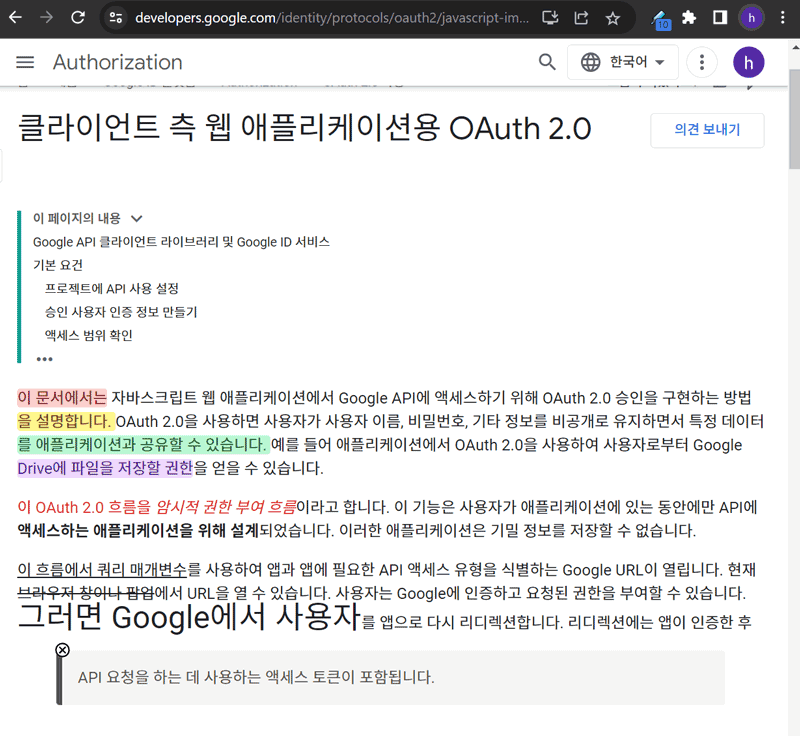Close the note box with the X icon
Viewport: 800px width, 736px height.
click(62, 650)
